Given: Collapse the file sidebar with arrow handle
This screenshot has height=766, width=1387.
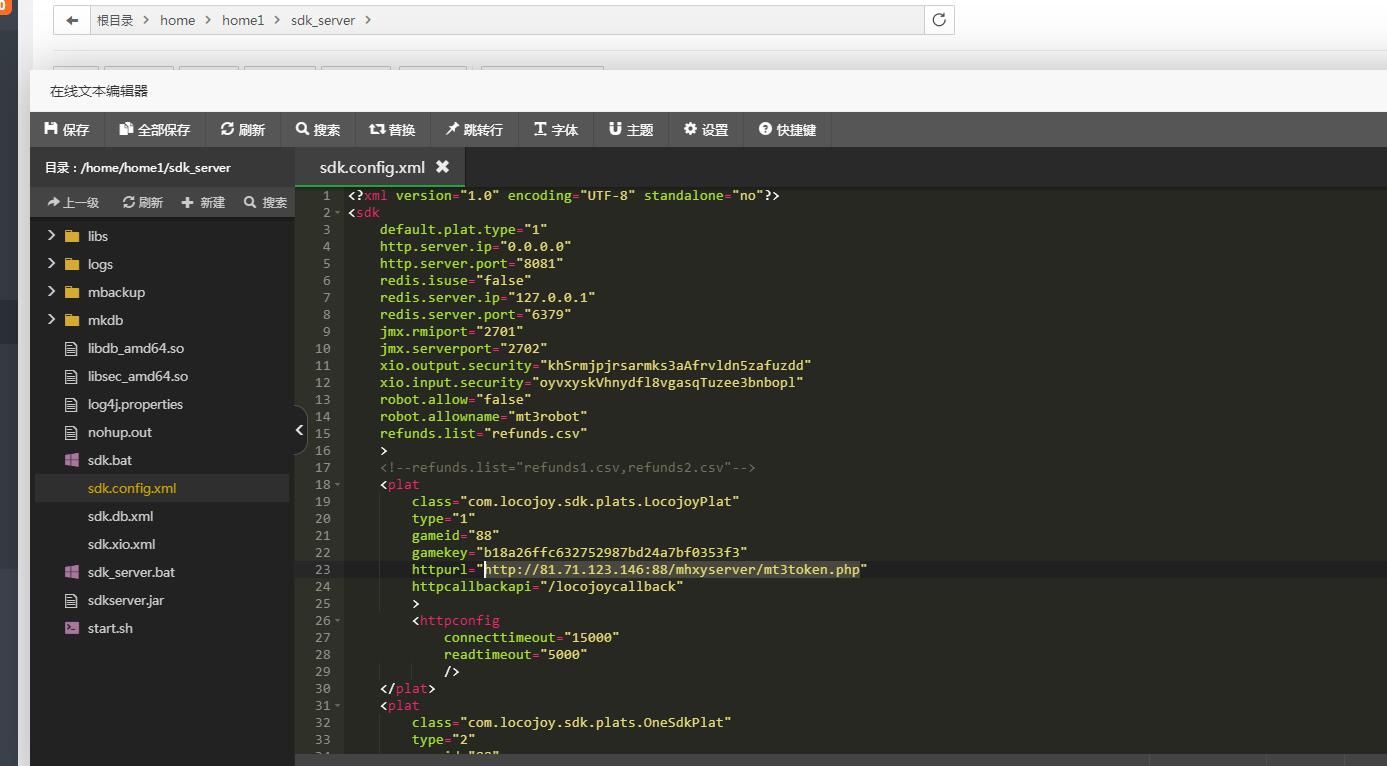Looking at the screenshot, I should click(300, 430).
